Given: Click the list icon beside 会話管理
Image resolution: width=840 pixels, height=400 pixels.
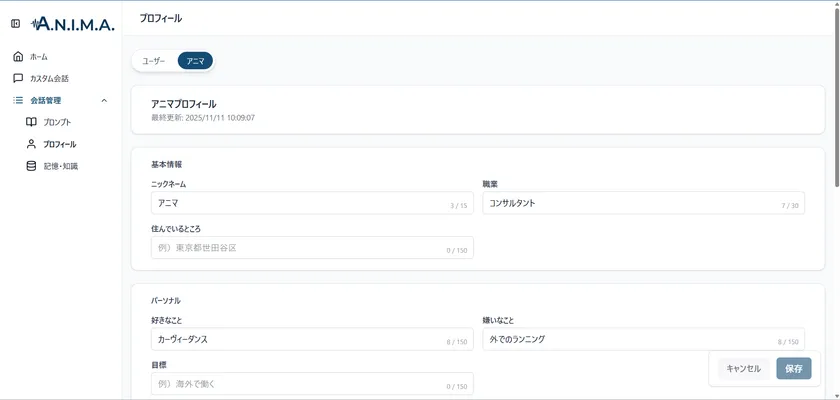Looking at the screenshot, I should [x=18, y=100].
